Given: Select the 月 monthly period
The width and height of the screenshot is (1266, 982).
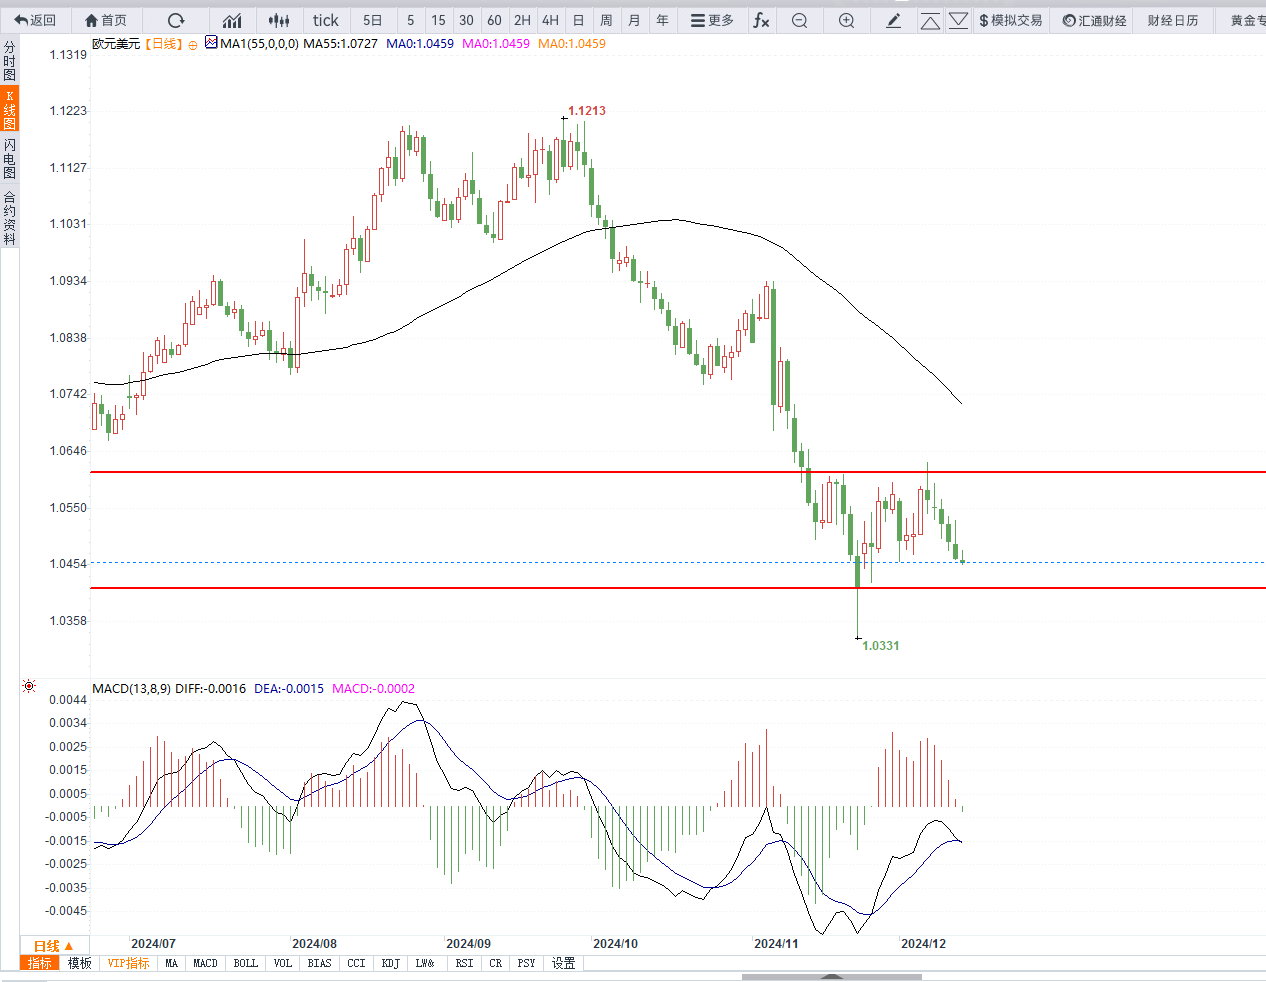Looking at the screenshot, I should [x=634, y=20].
